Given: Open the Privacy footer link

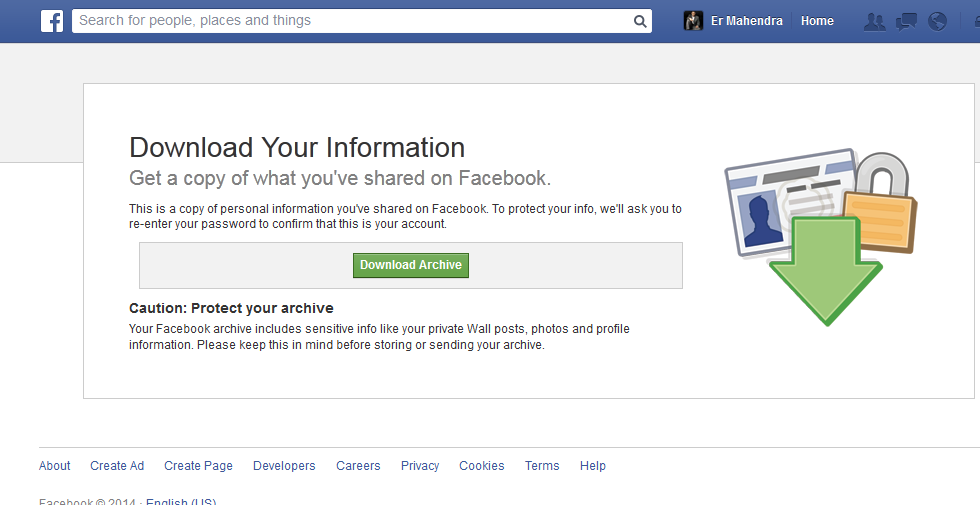Looking at the screenshot, I should coord(420,466).
